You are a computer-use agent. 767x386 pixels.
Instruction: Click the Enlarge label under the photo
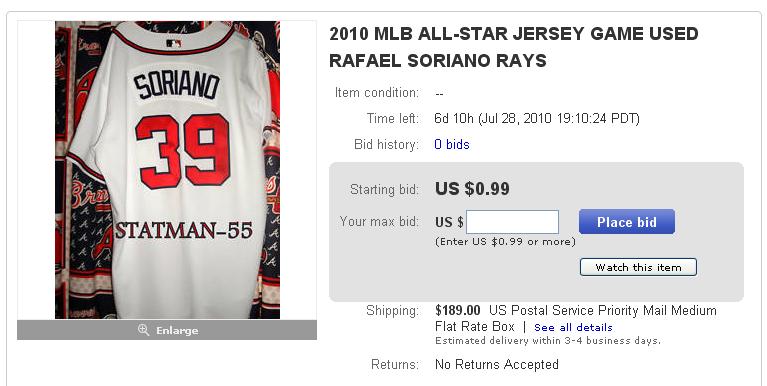177,331
